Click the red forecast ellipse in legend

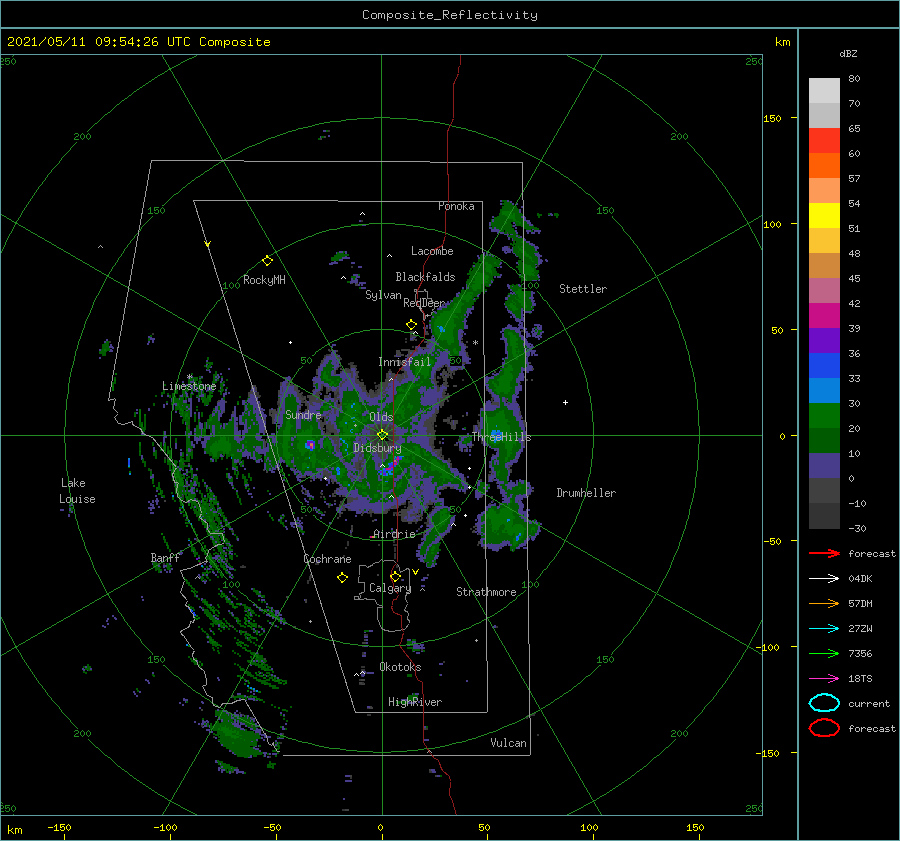(x=824, y=728)
